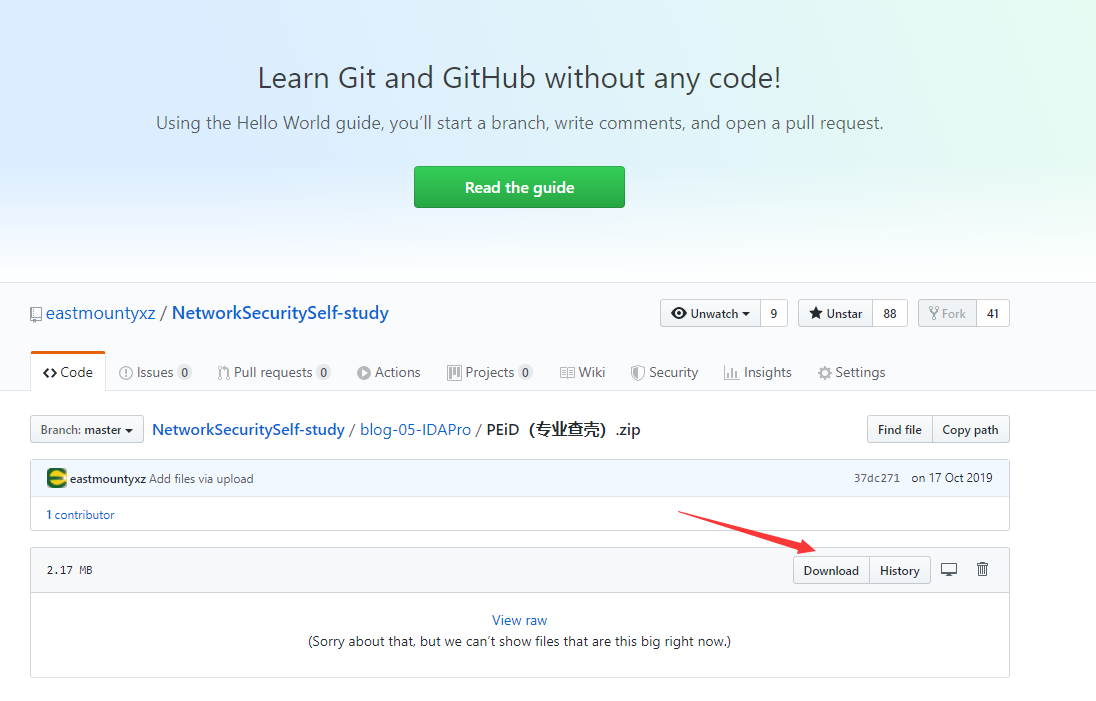Open the Unwatch dropdown
Image resolution: width=1096 pixels, height=701 pixels.
[x=710, y=313]
